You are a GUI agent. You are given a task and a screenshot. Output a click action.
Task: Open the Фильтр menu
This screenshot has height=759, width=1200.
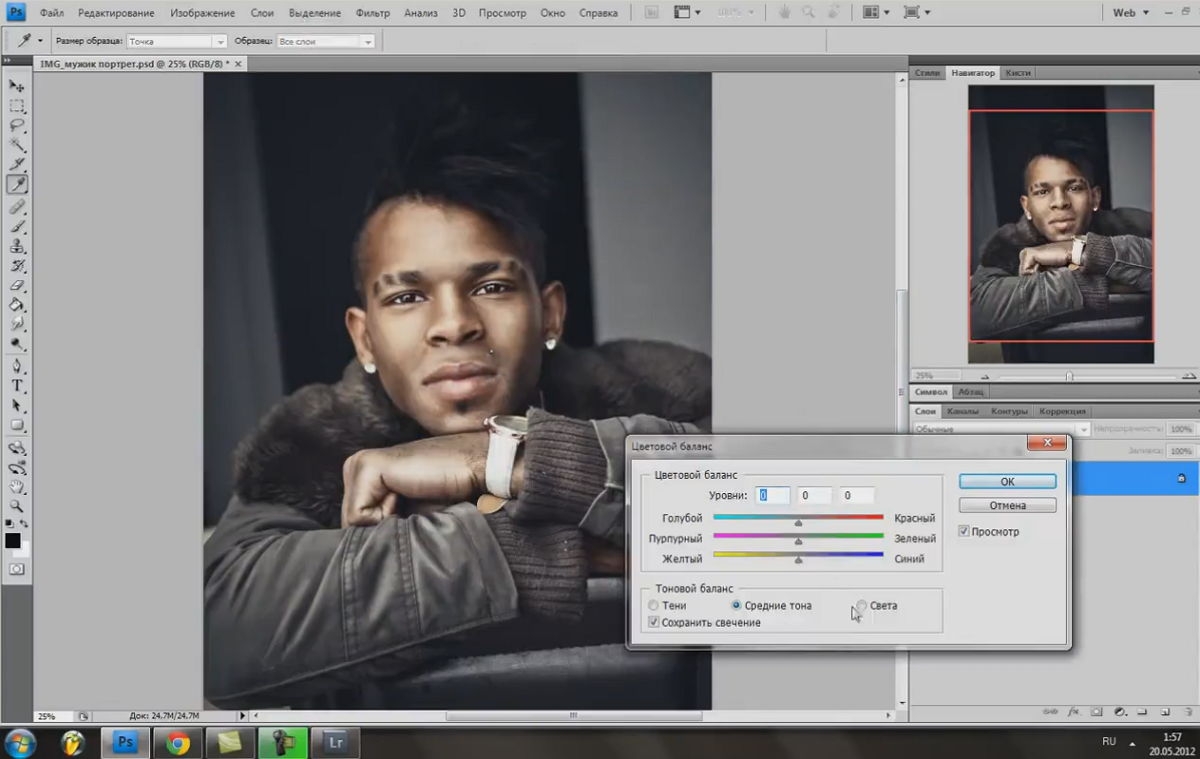373,13
